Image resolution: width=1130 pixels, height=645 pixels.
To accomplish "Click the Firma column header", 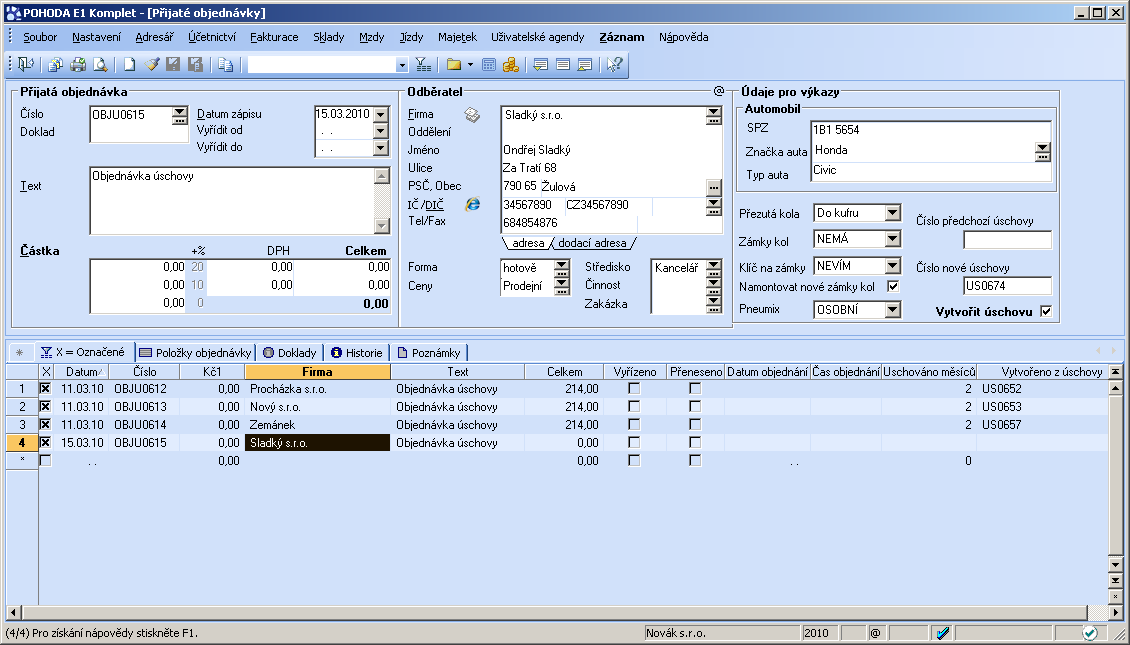I will (318, 372).
